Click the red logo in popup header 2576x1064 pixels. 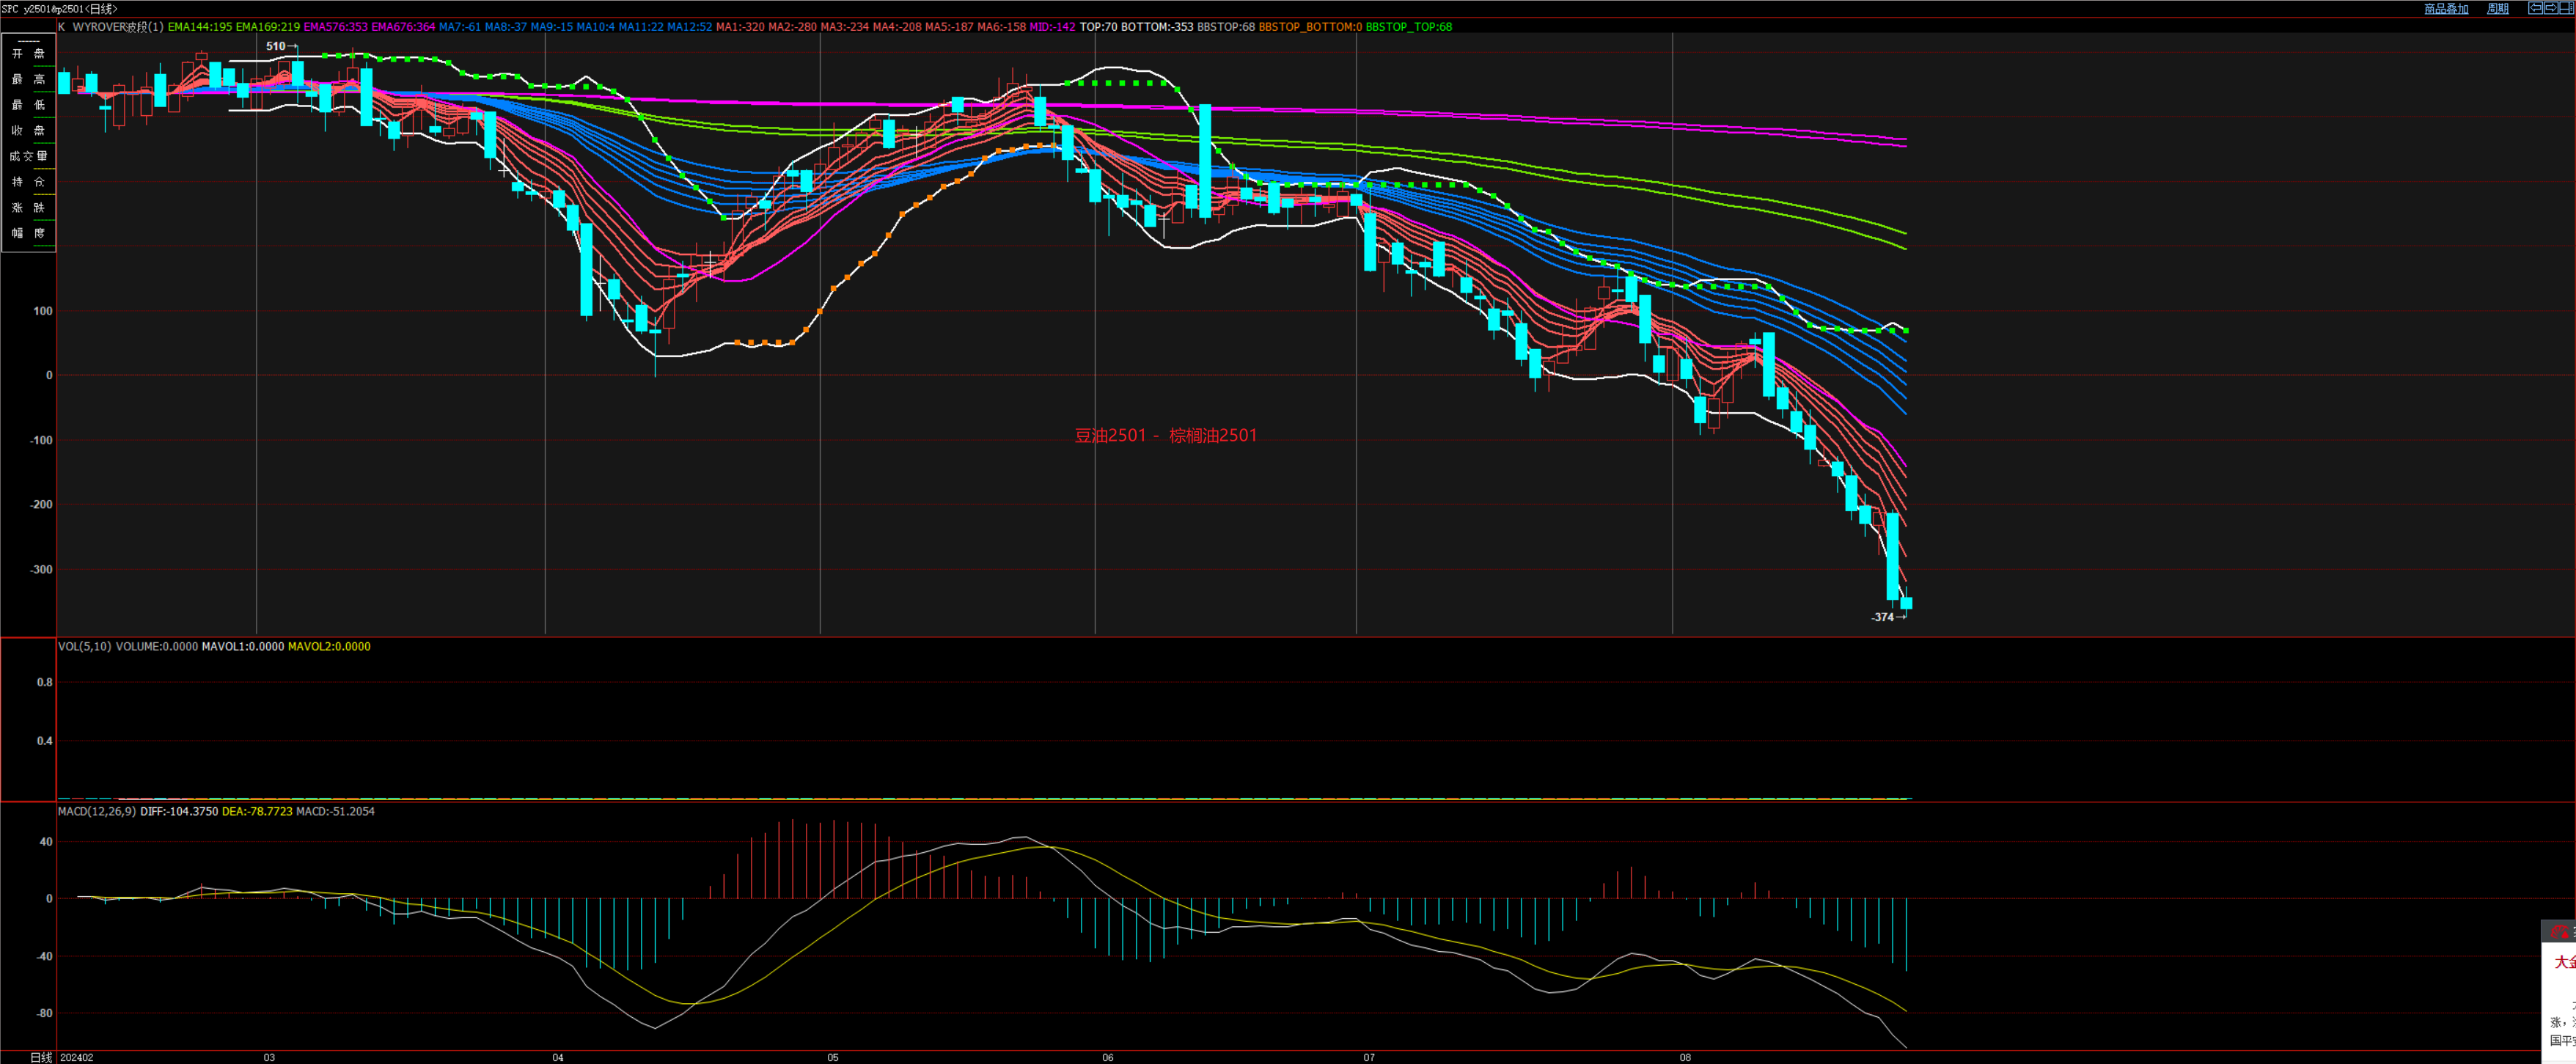[2561, 933]
